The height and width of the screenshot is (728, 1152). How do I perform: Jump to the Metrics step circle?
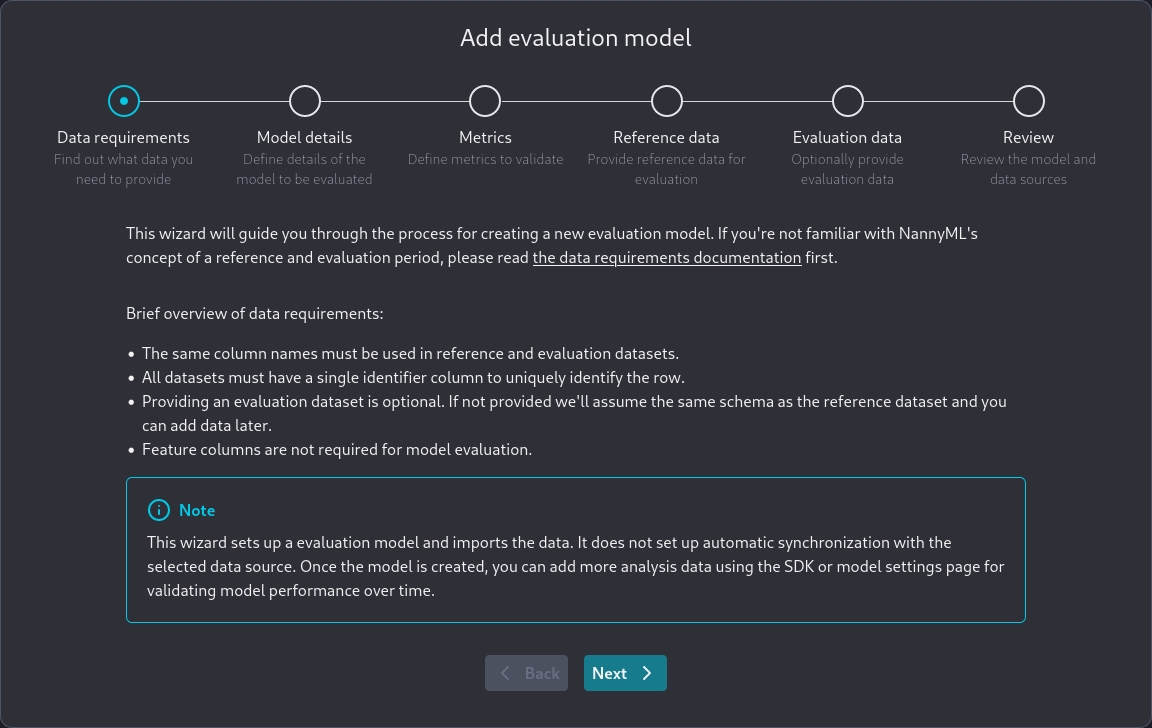coord(485,101)
